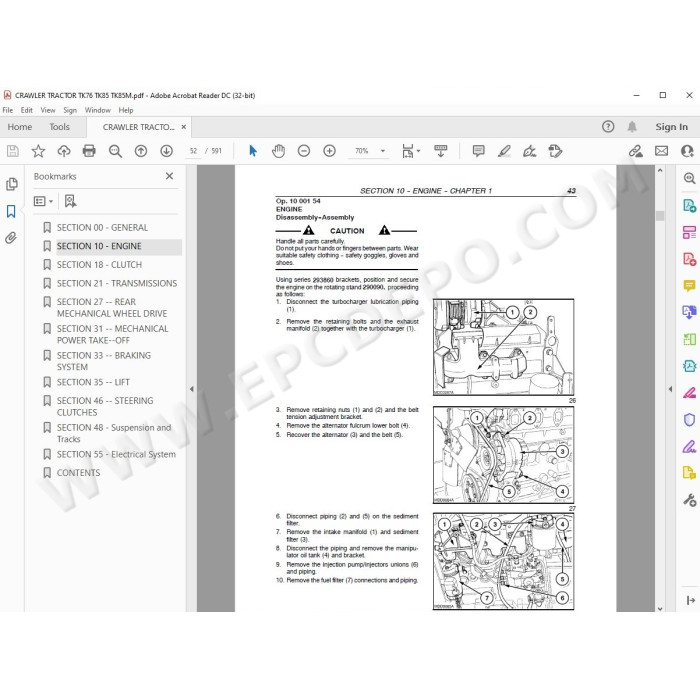Open bookmark SECTION 00 - GENERAL
Viewport: 700px width, 700px height.
102,228
